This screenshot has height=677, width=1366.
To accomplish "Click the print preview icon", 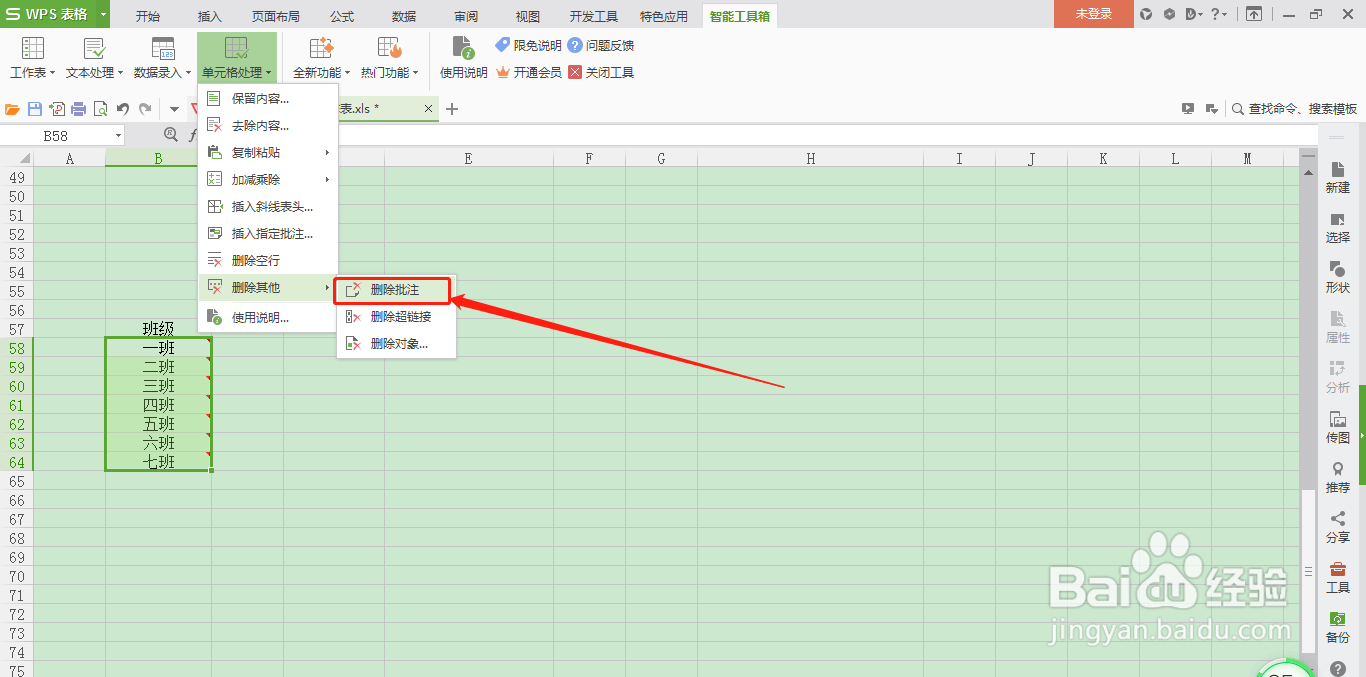I will 100,109.
